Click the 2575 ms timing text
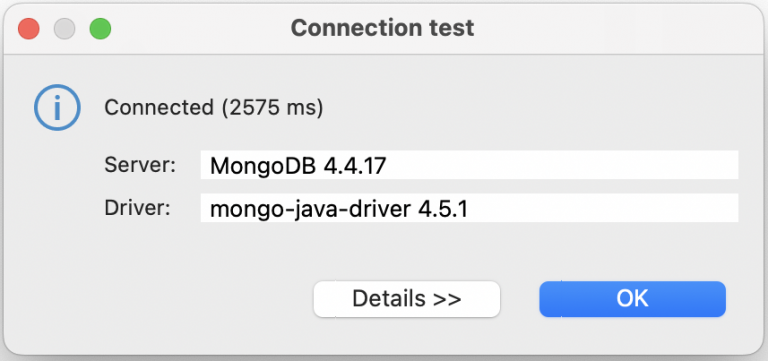The width and height of the screenshot is (768, 361). pyautogui.click(x=272, y=108)
